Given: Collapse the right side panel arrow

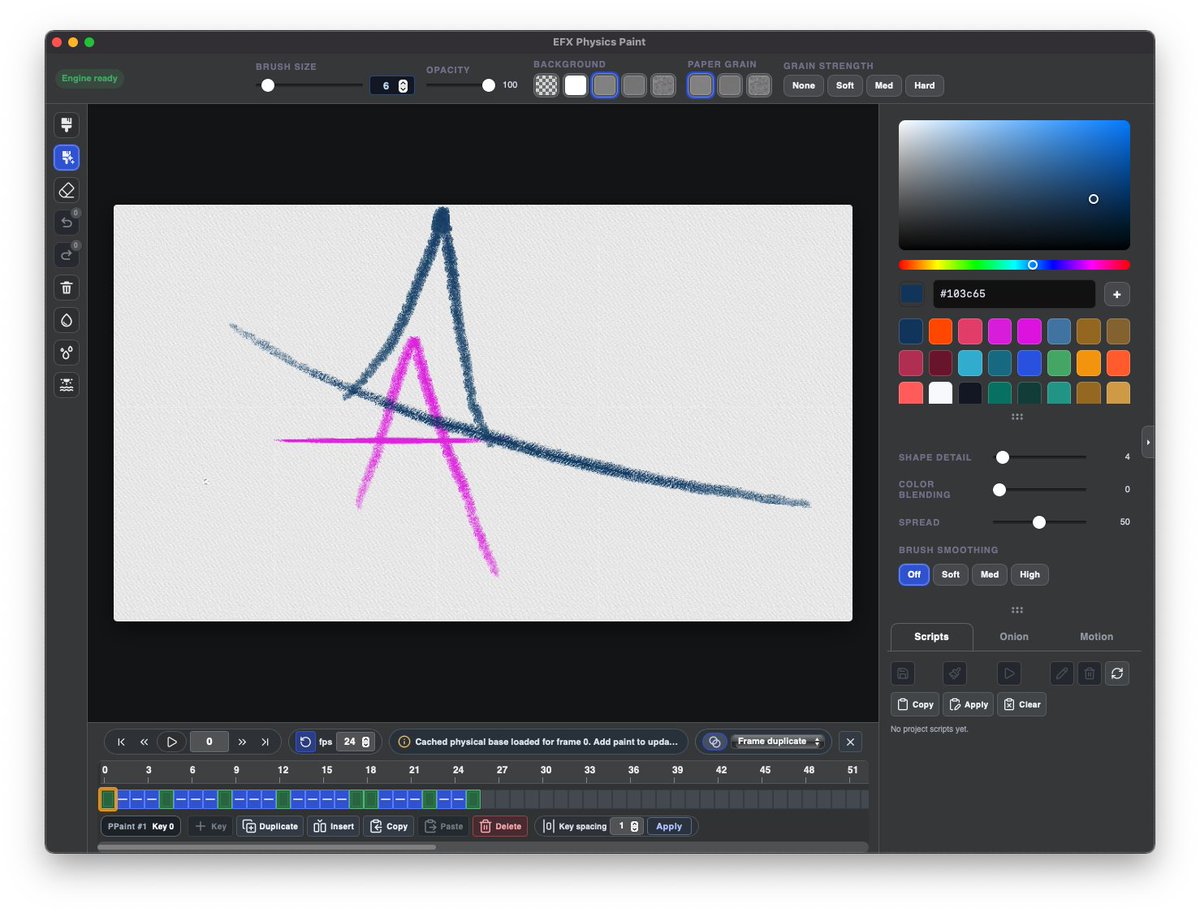Looking at the screenshot, I should point(1148,442).
